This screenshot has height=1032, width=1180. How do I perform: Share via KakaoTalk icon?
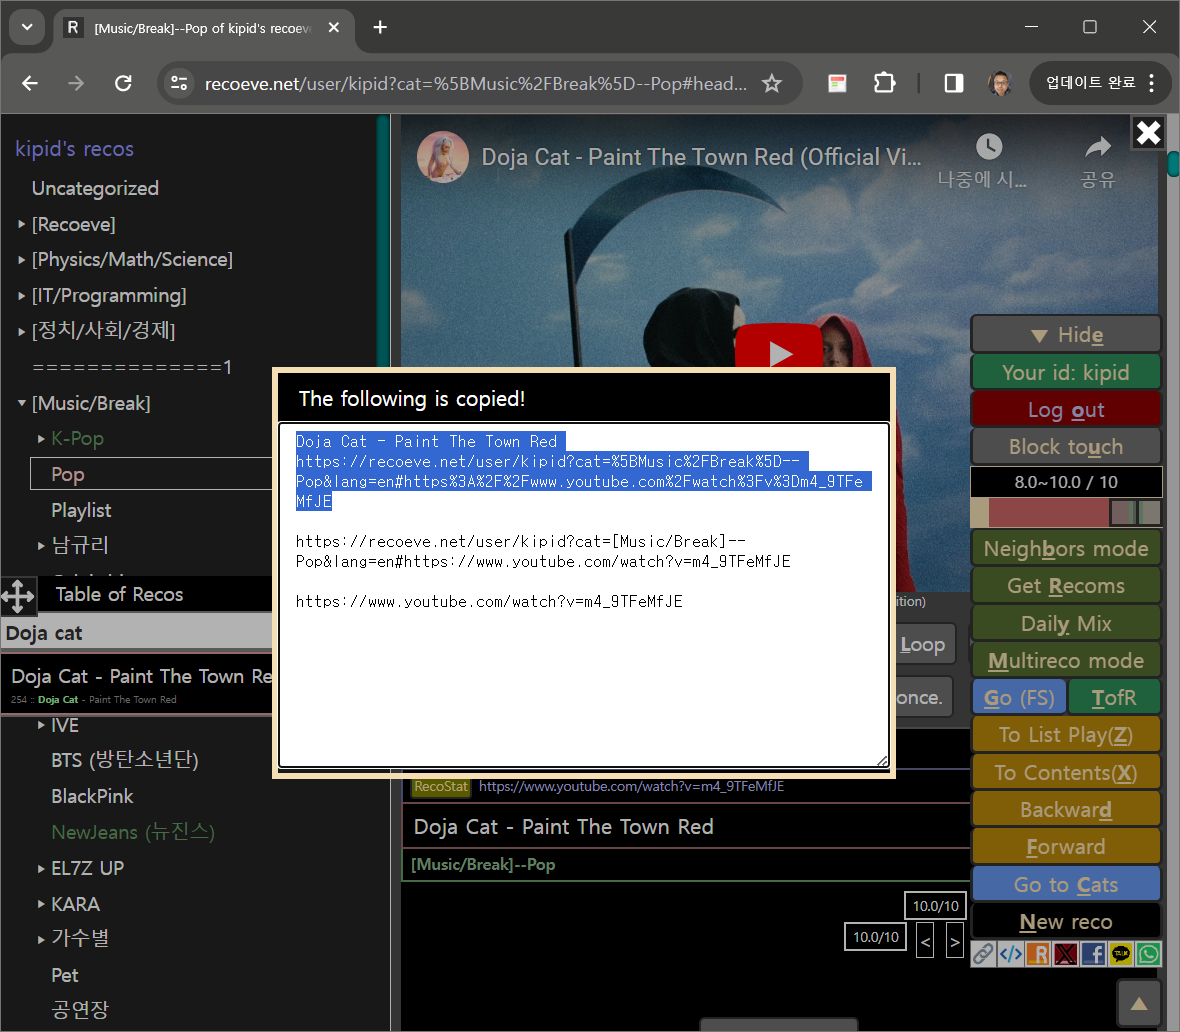(x=1121, y=954)
